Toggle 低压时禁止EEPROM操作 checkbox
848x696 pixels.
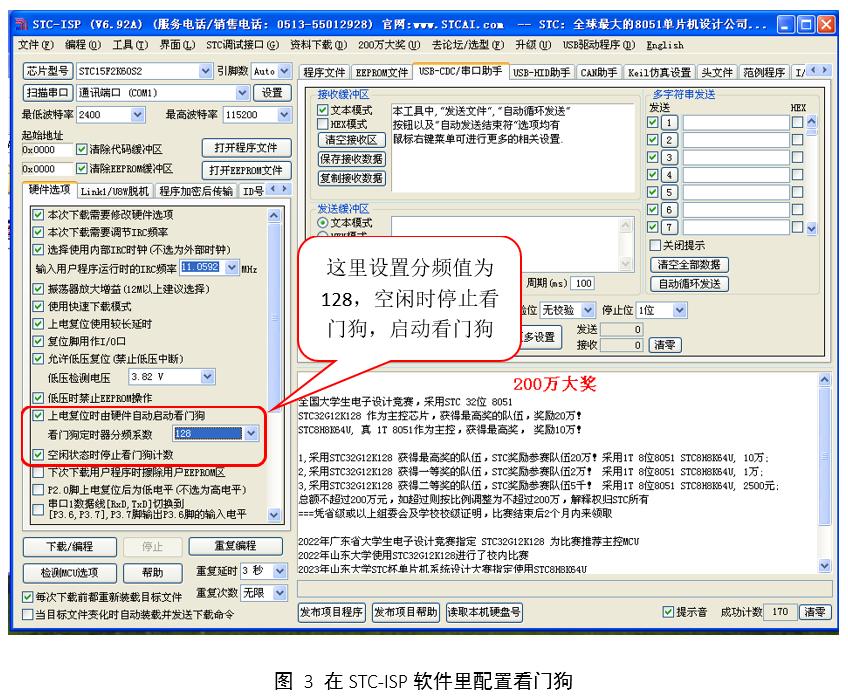38,398
